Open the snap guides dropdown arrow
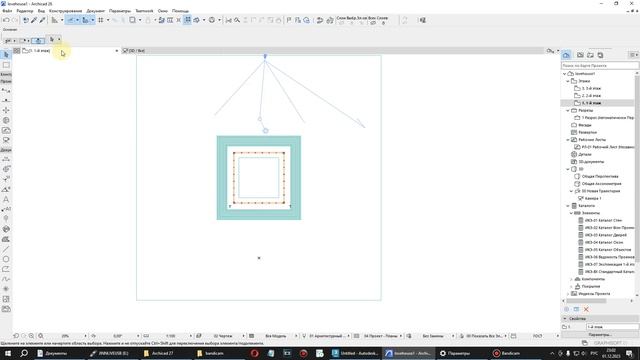 coord(93,20)
